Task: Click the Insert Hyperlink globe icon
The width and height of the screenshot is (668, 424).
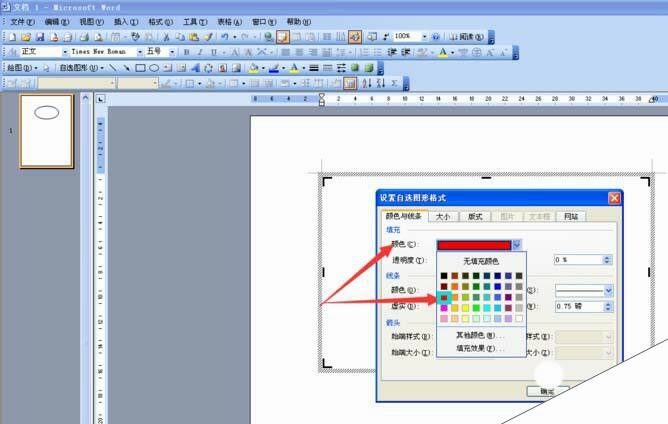Action: pyautogui.click(x=268, y=37)
